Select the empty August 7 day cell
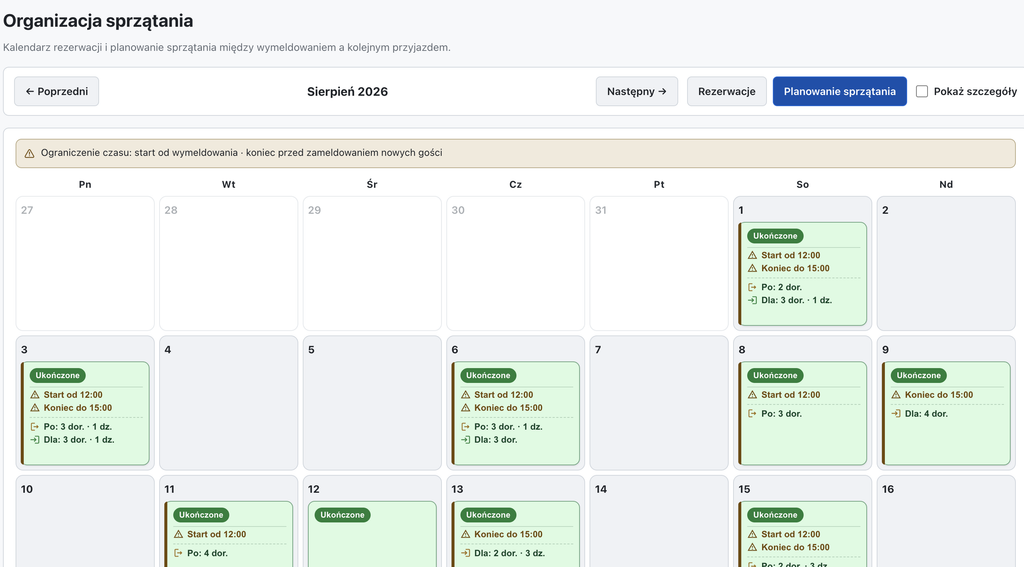 click(x=659, y=403)
